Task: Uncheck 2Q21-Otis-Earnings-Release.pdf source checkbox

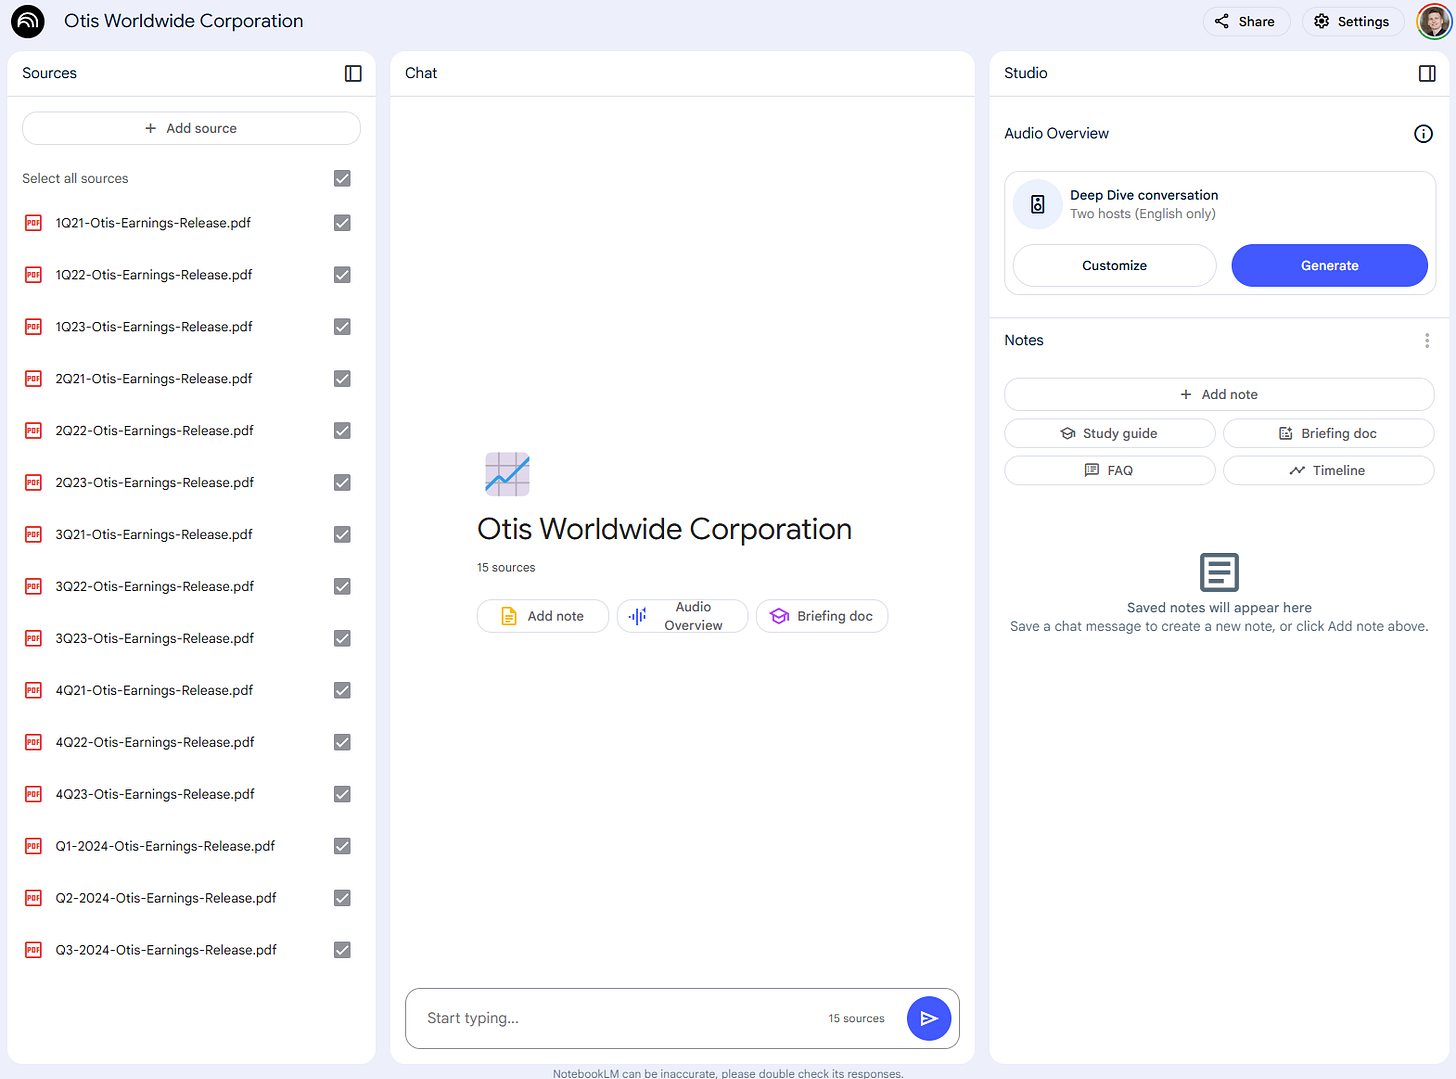Action: (342, 379)
